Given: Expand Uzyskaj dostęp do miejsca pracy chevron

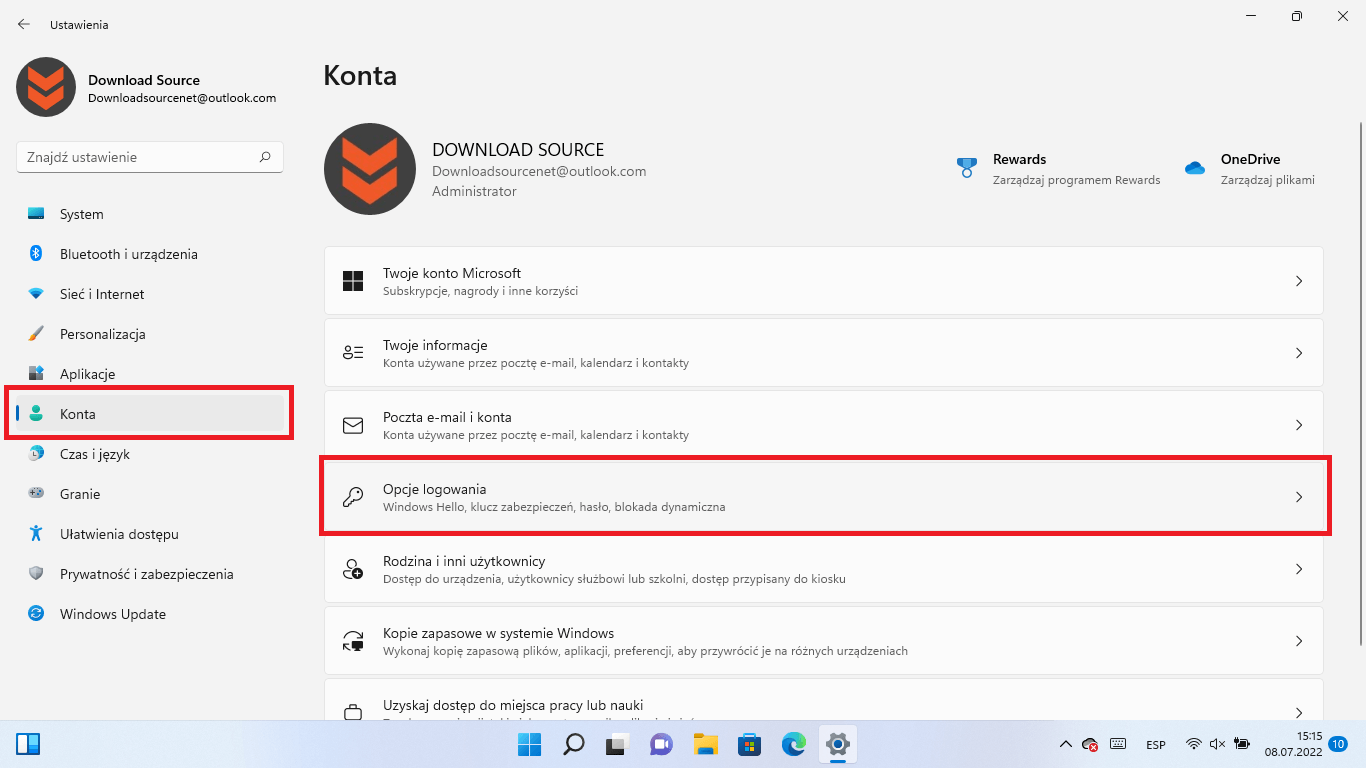Looking at the screenshot, I should 1299,713.
